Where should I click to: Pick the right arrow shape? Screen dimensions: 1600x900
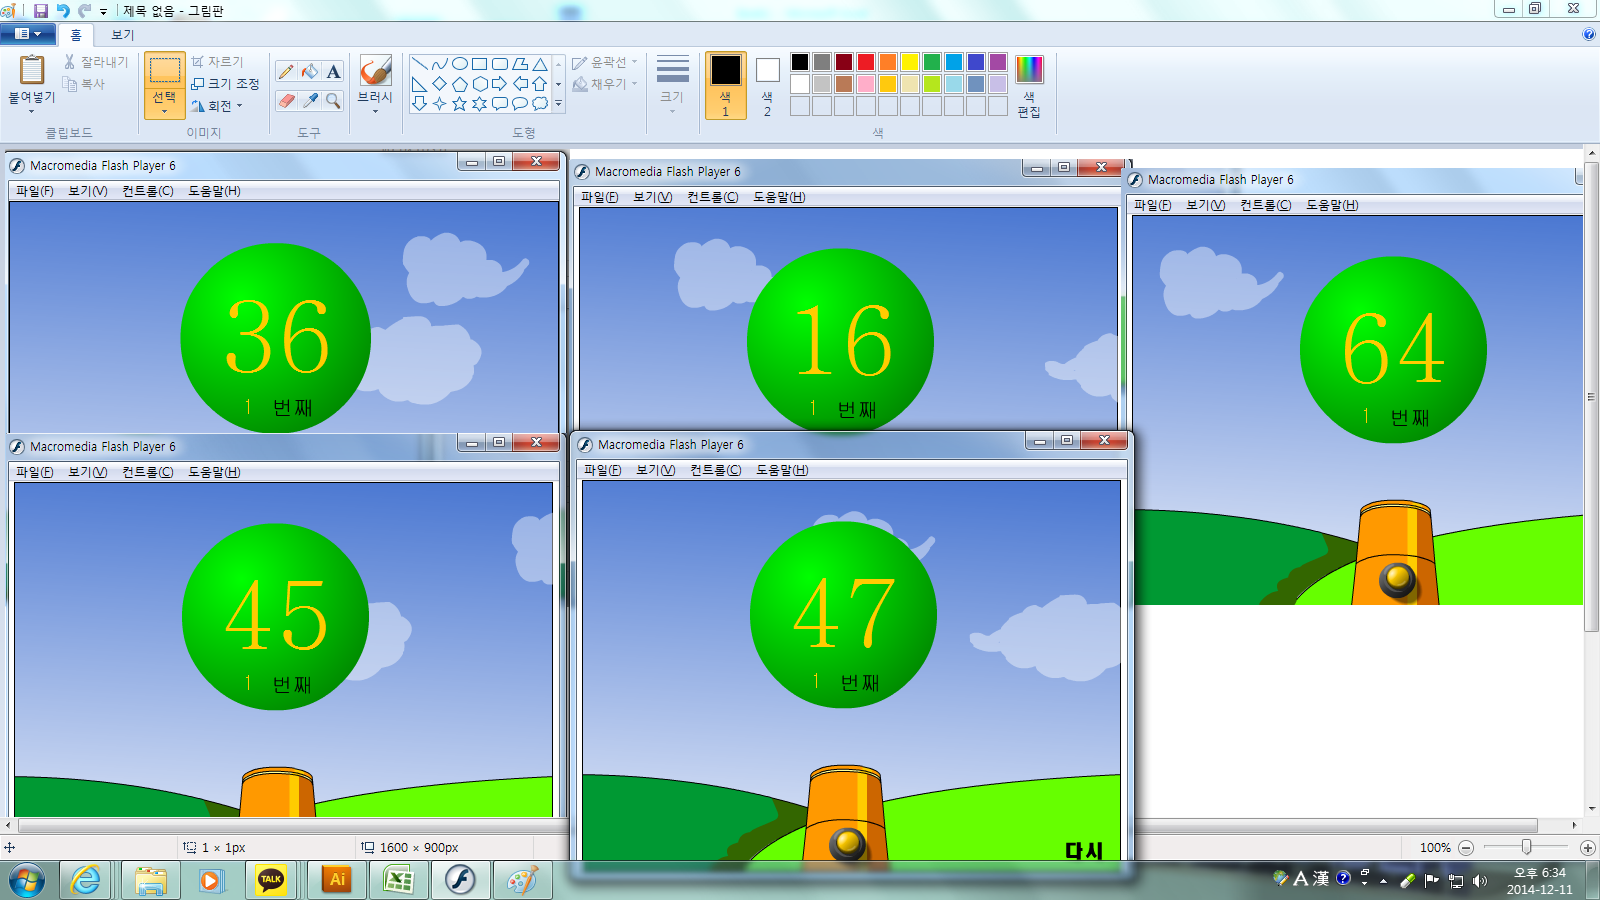500,84
